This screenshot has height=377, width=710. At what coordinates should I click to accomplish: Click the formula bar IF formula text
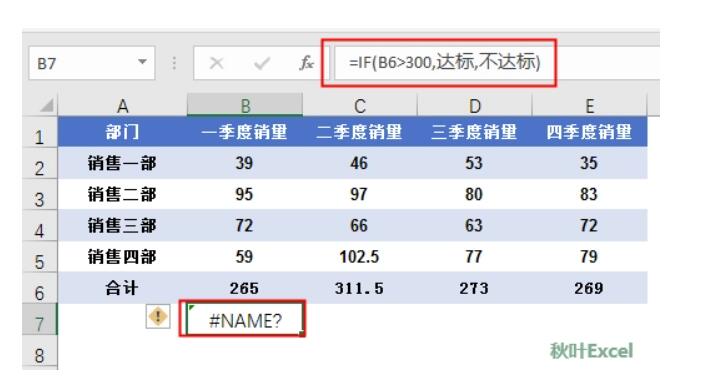click(x=445, y=62)
